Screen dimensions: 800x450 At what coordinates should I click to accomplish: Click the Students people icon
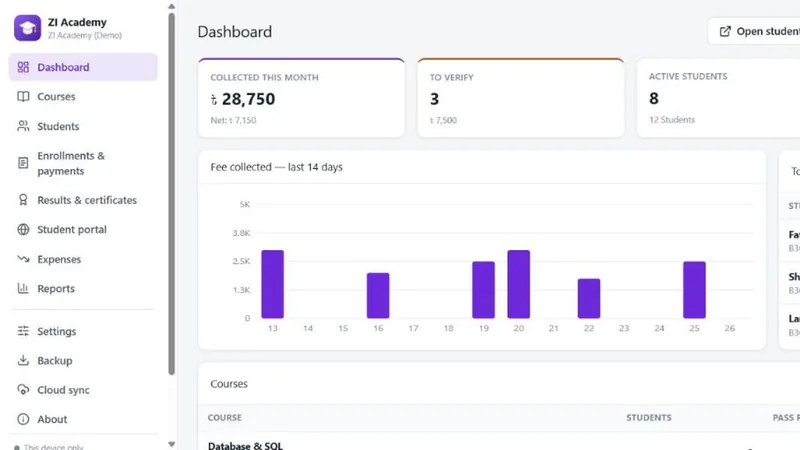[x=23, y=126]
